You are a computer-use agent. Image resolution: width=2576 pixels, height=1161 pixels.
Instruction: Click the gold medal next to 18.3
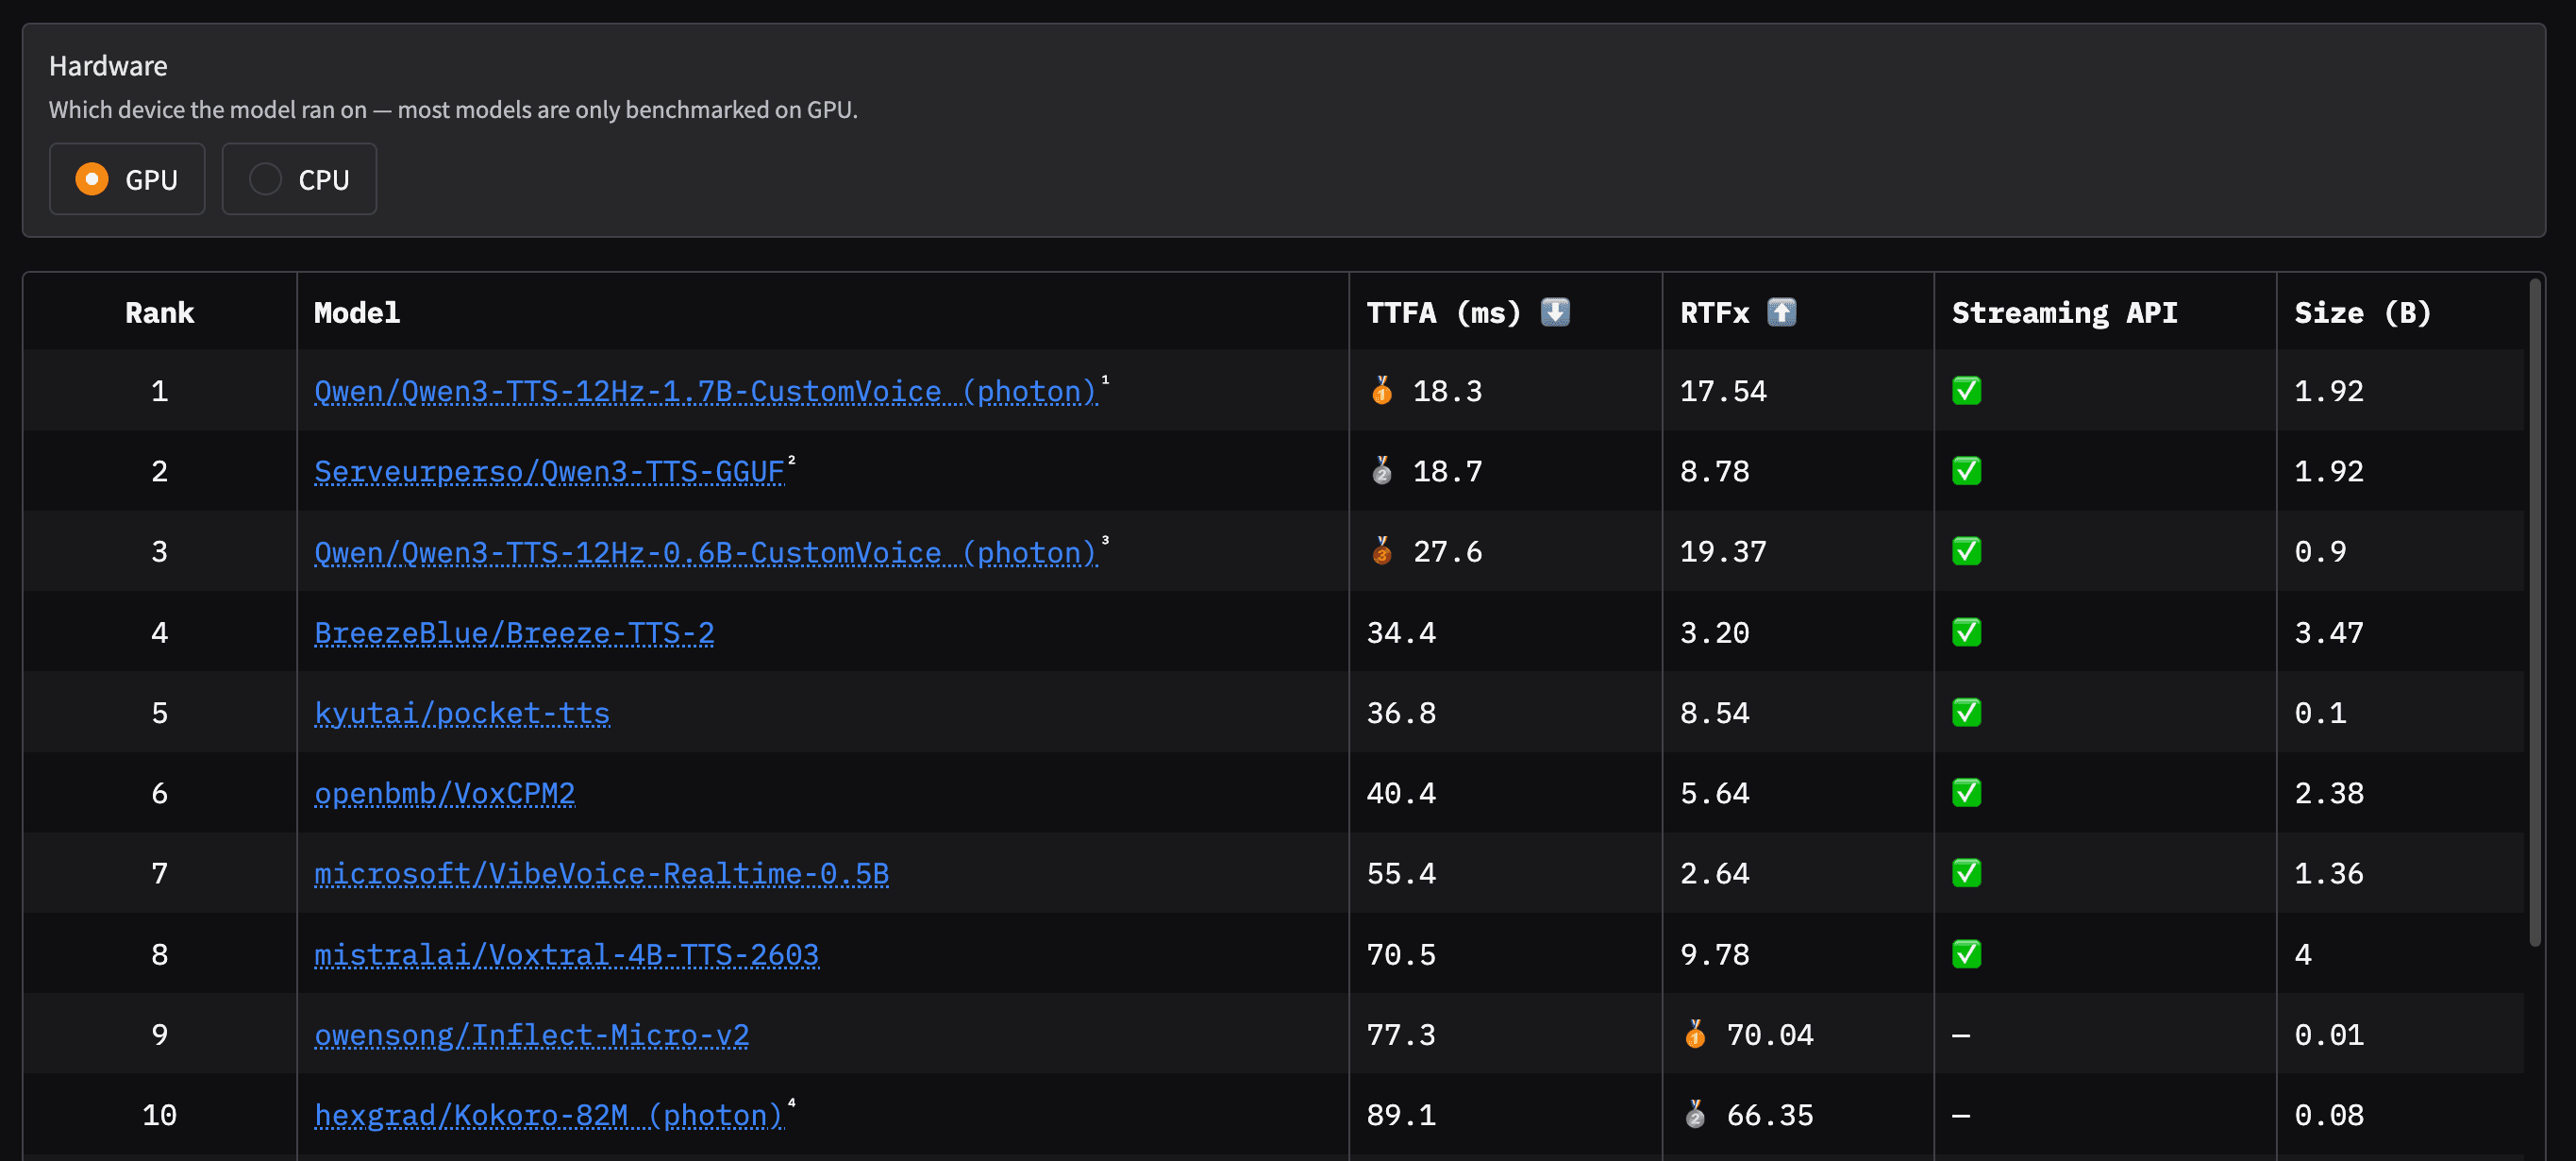pos(1382,390)
